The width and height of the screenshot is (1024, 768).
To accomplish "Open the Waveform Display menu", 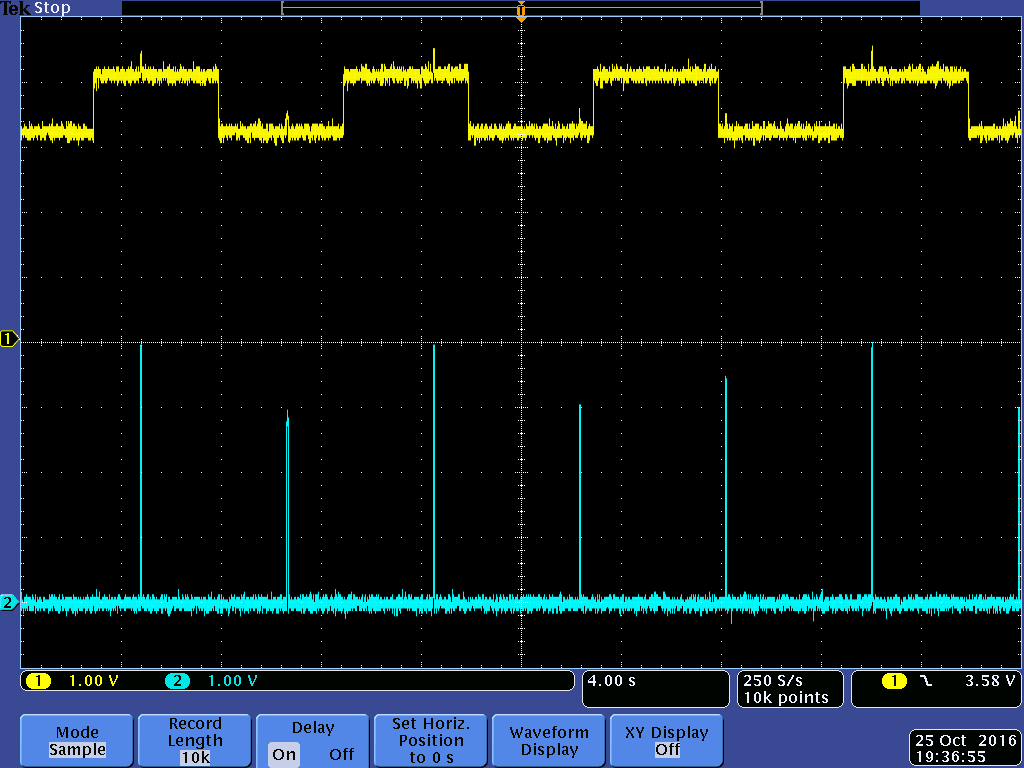I will (549, 741).
